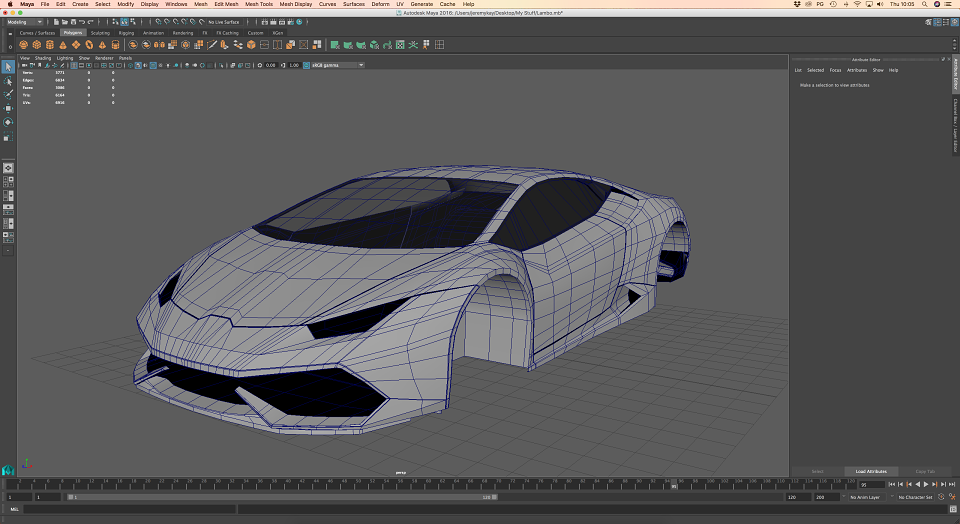This screenshot has height=524, width=960.
Task: Open the Mesh Tools menu
Action: click(x=259, y=4)
